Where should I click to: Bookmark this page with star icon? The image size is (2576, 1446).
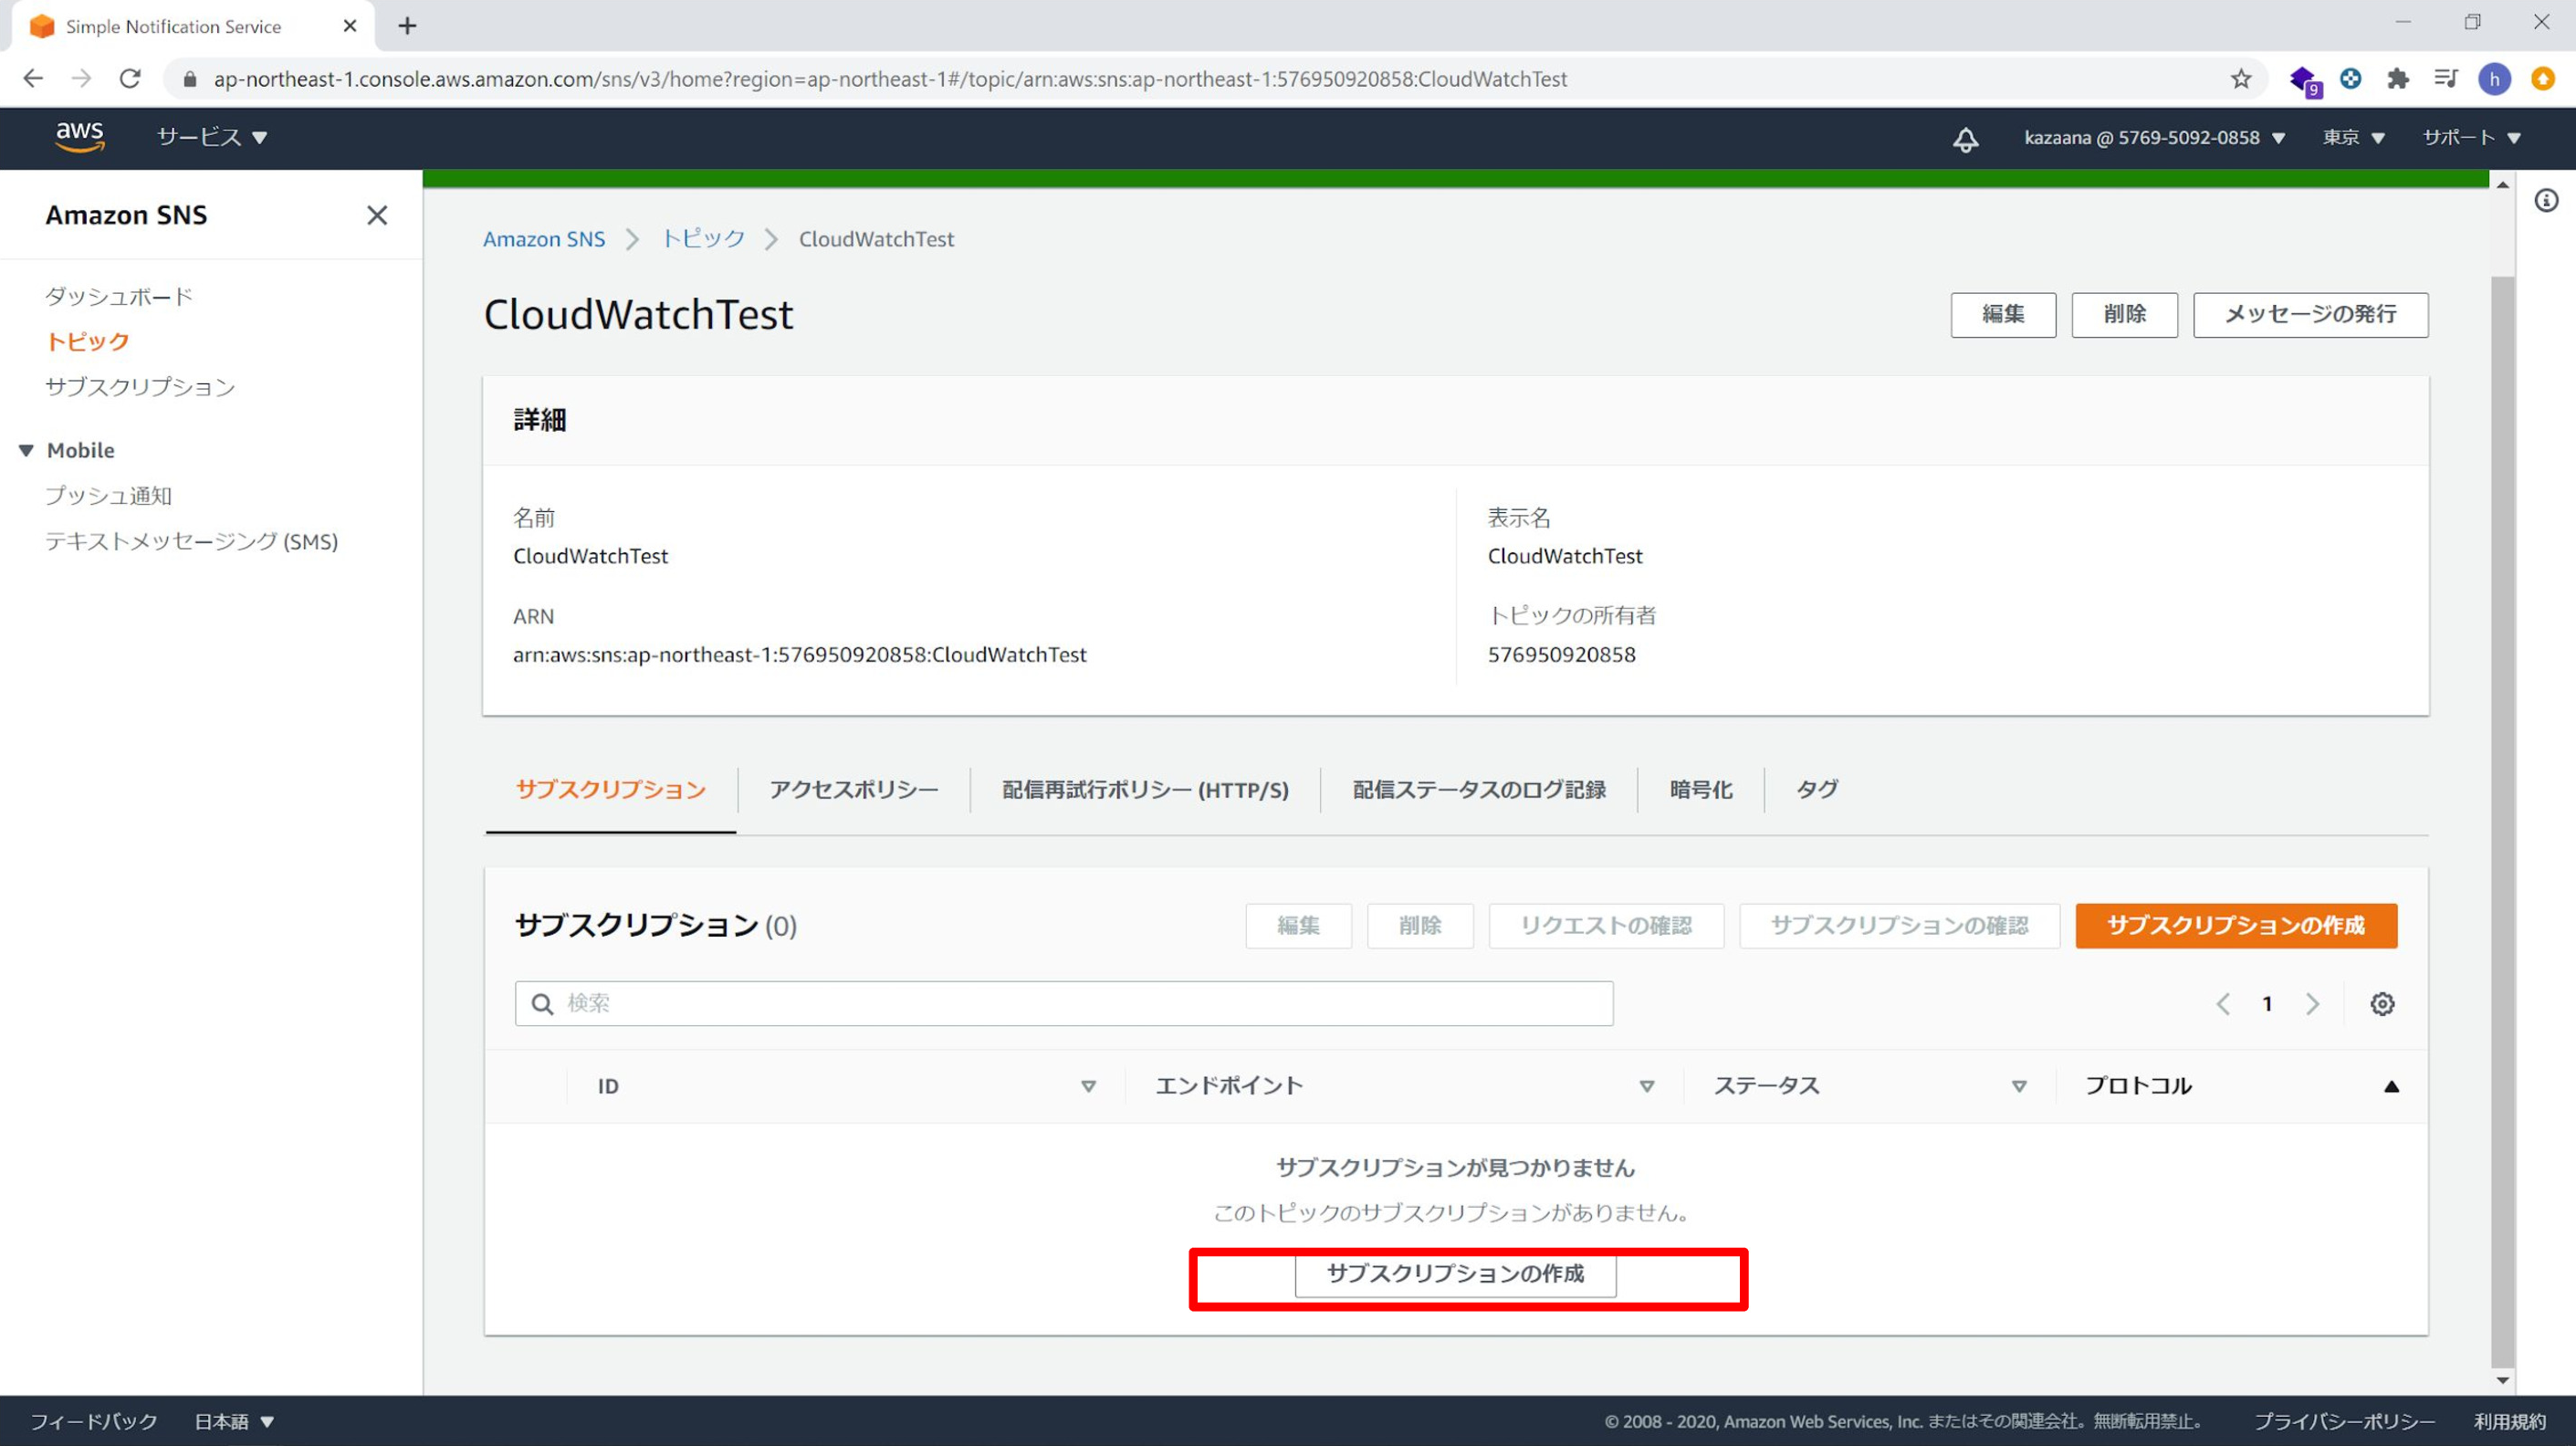point(2240,79)
